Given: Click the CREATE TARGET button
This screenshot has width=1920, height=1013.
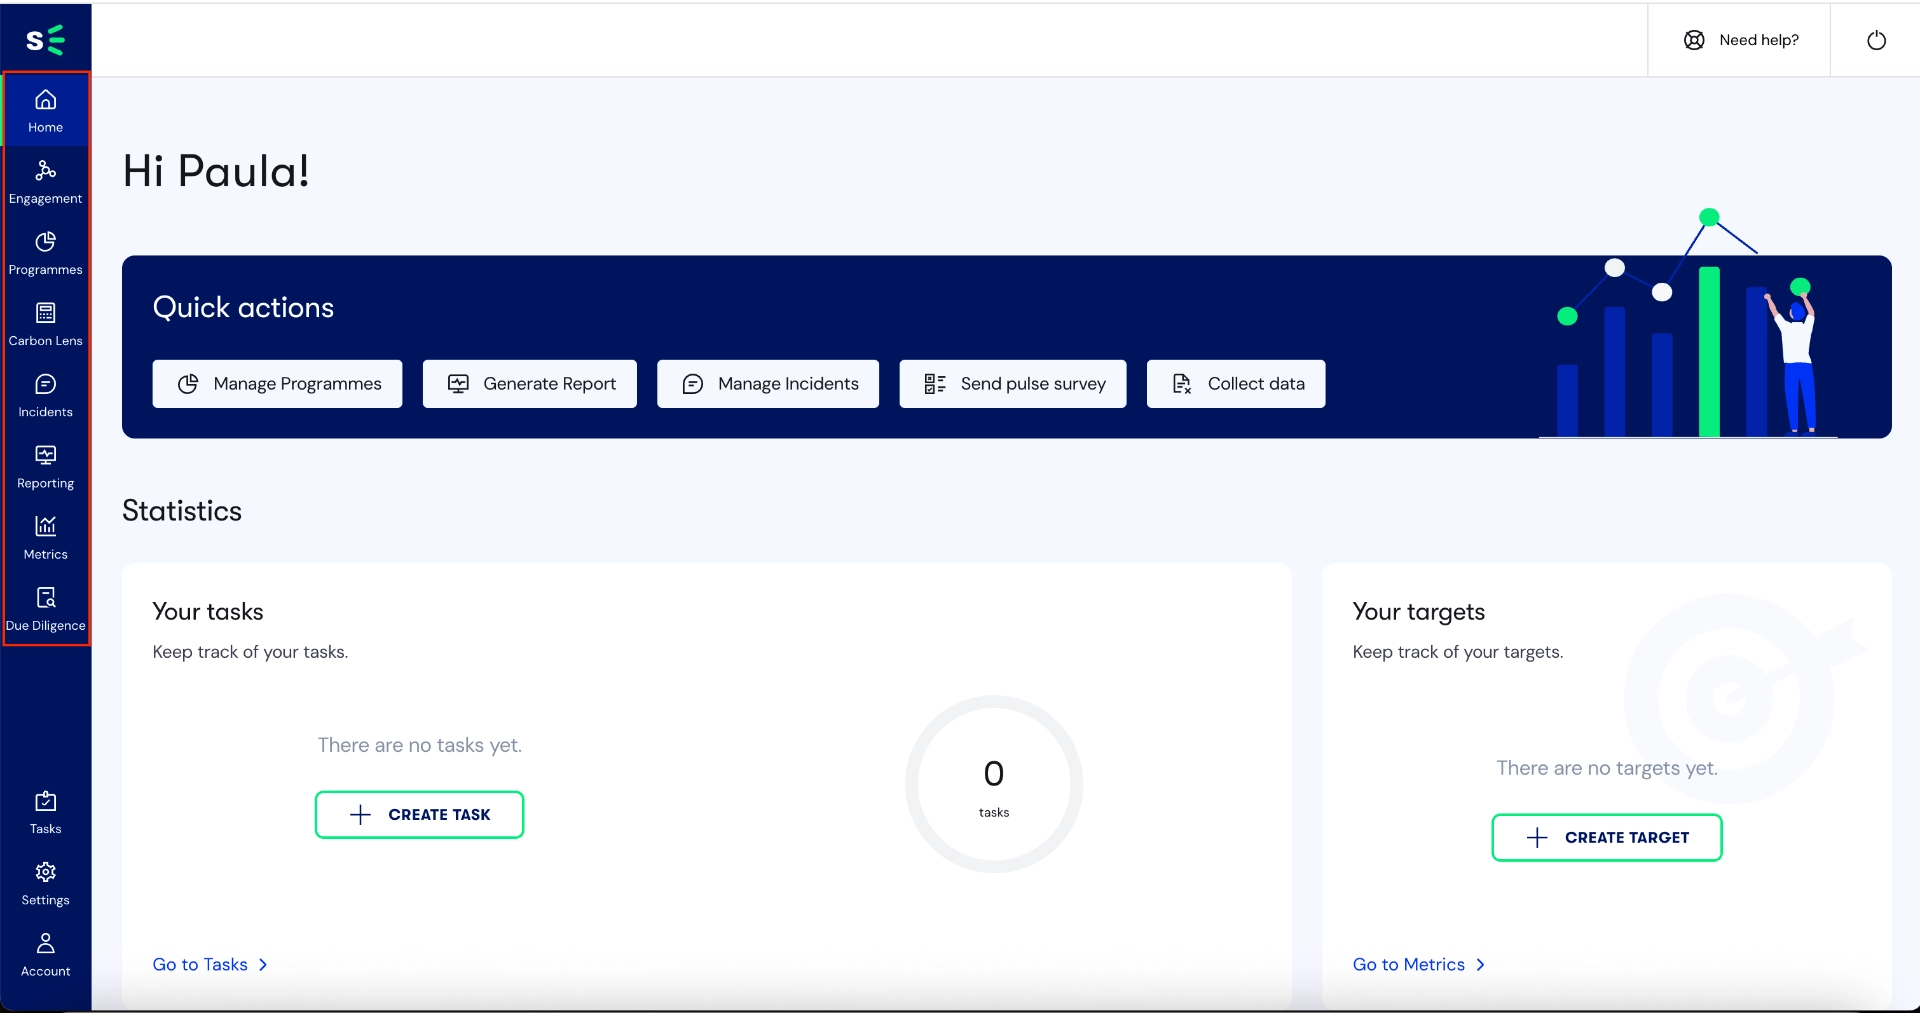Looking at the screenshot, I should click(1607, 838).
